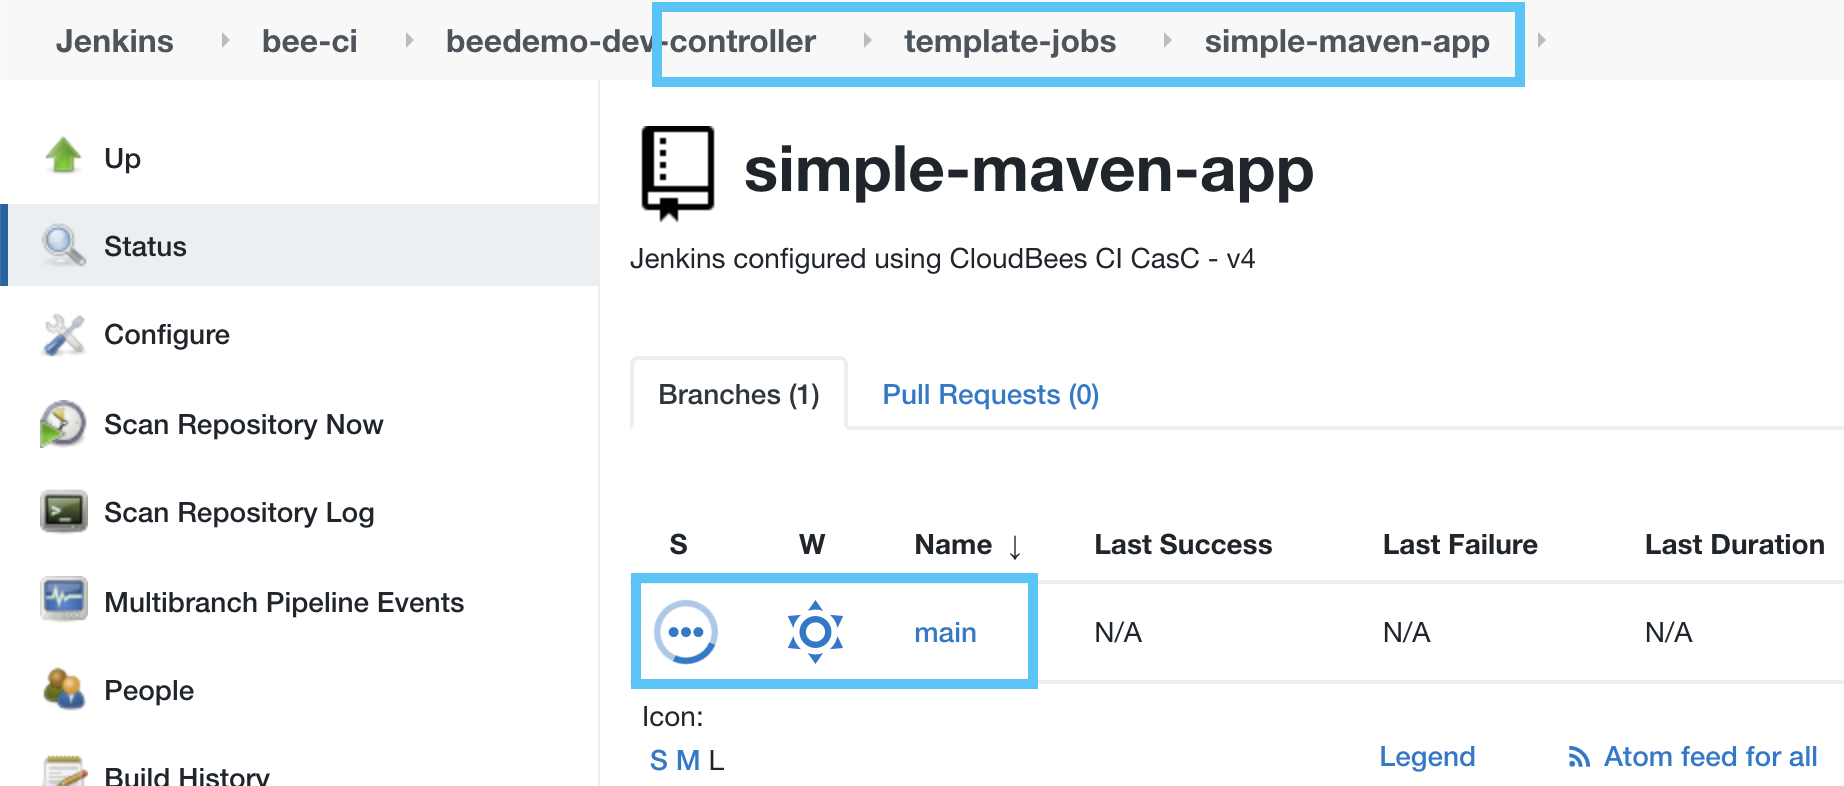Open Atom feed for all link
This screenshot has height=786, width=1844.
click(1710, 757)
